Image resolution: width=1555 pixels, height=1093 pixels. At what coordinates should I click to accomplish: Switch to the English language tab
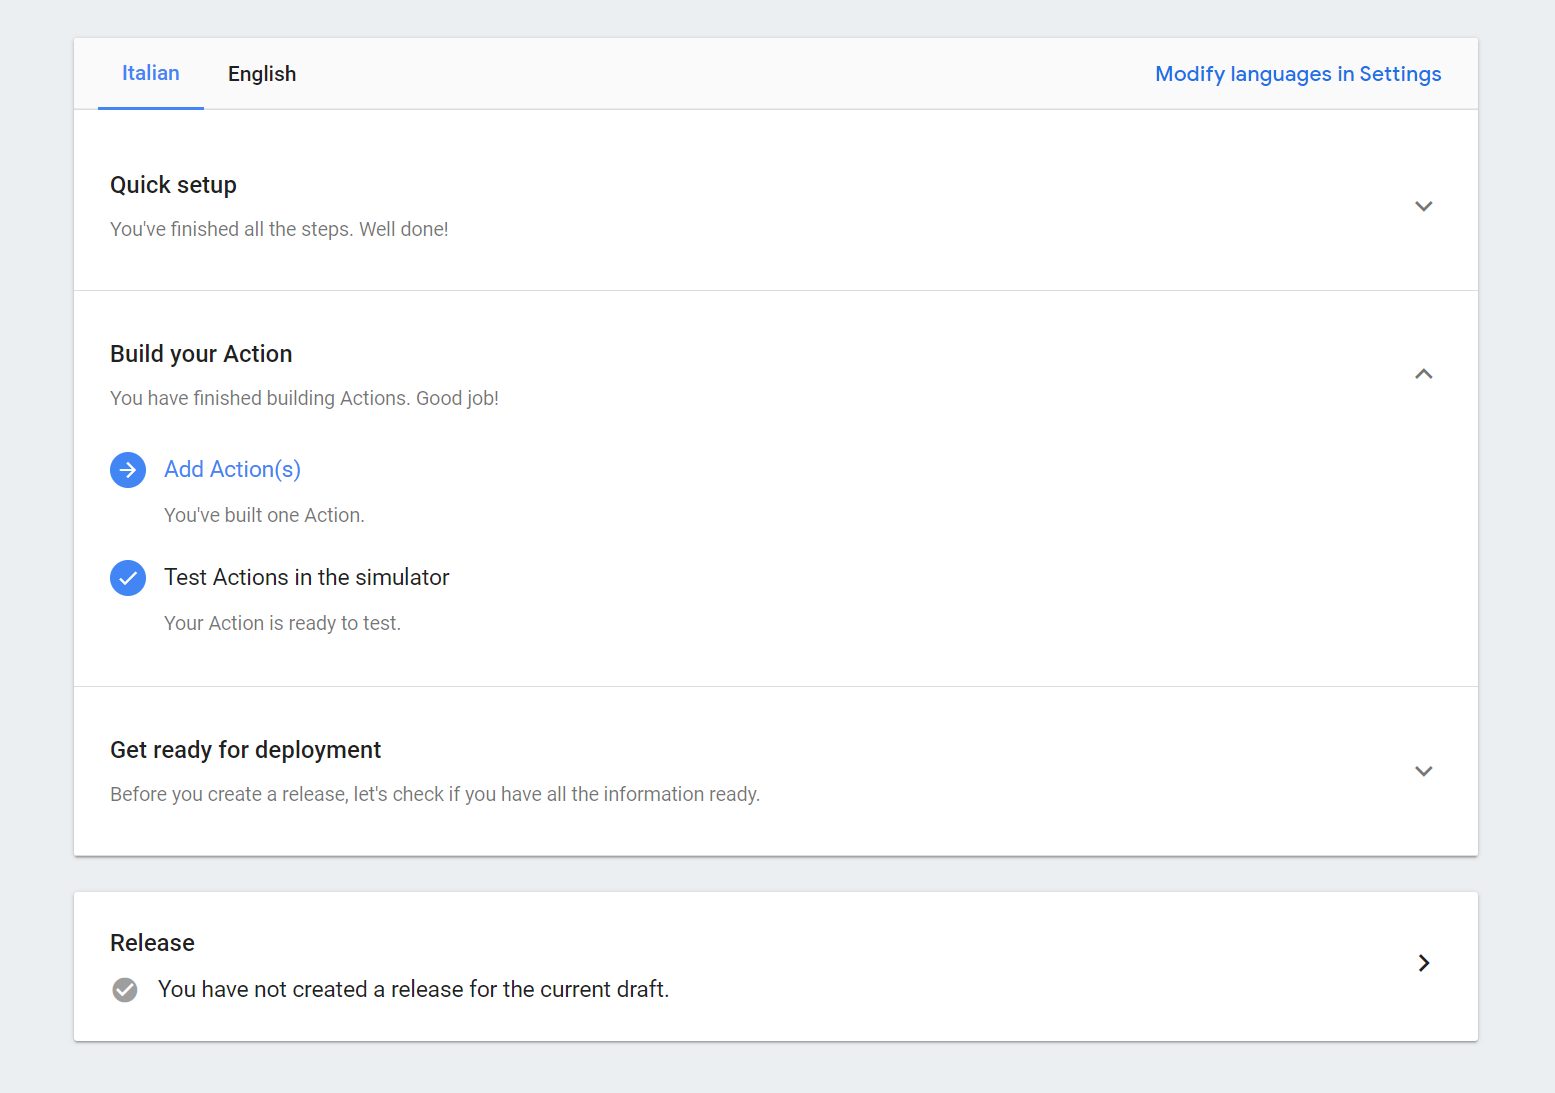point(262,74)
